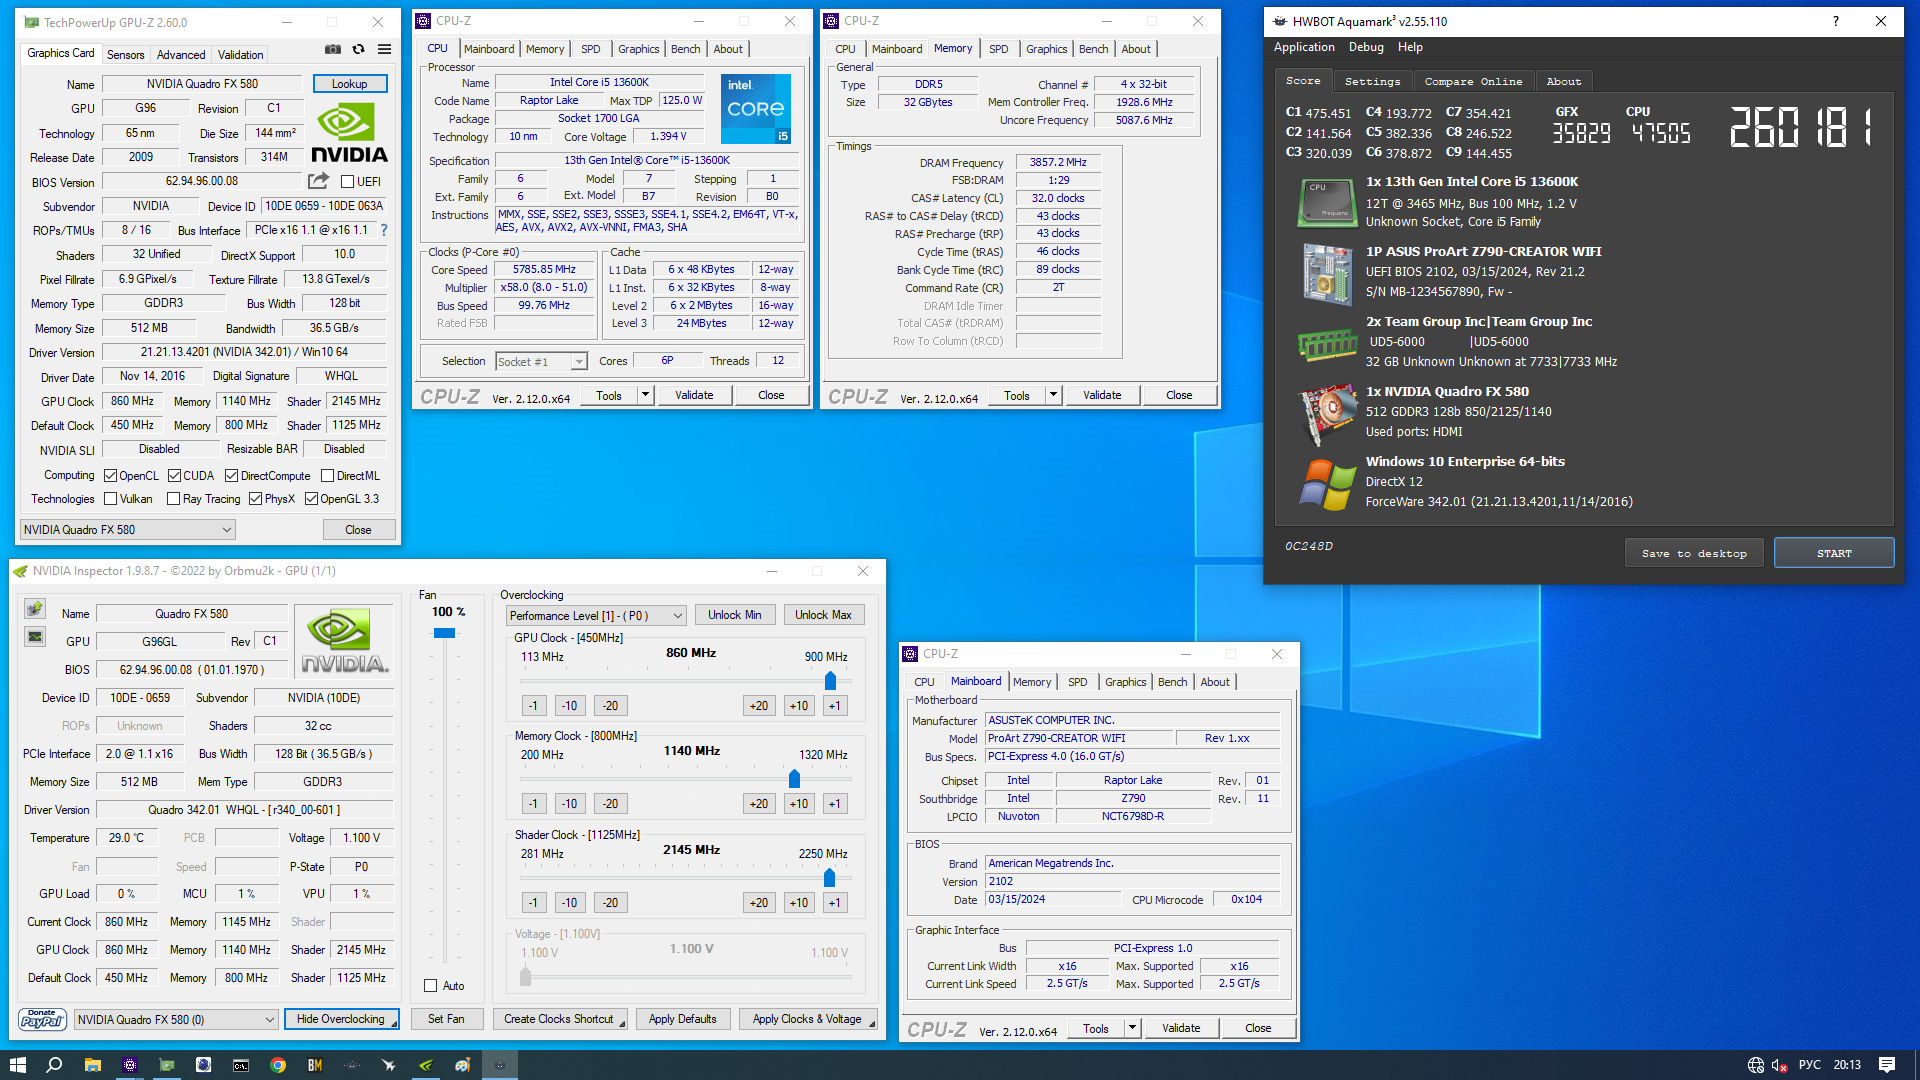Click the RAM stick image in Aquamark
The image size is (1920, 1080).
1327,344
